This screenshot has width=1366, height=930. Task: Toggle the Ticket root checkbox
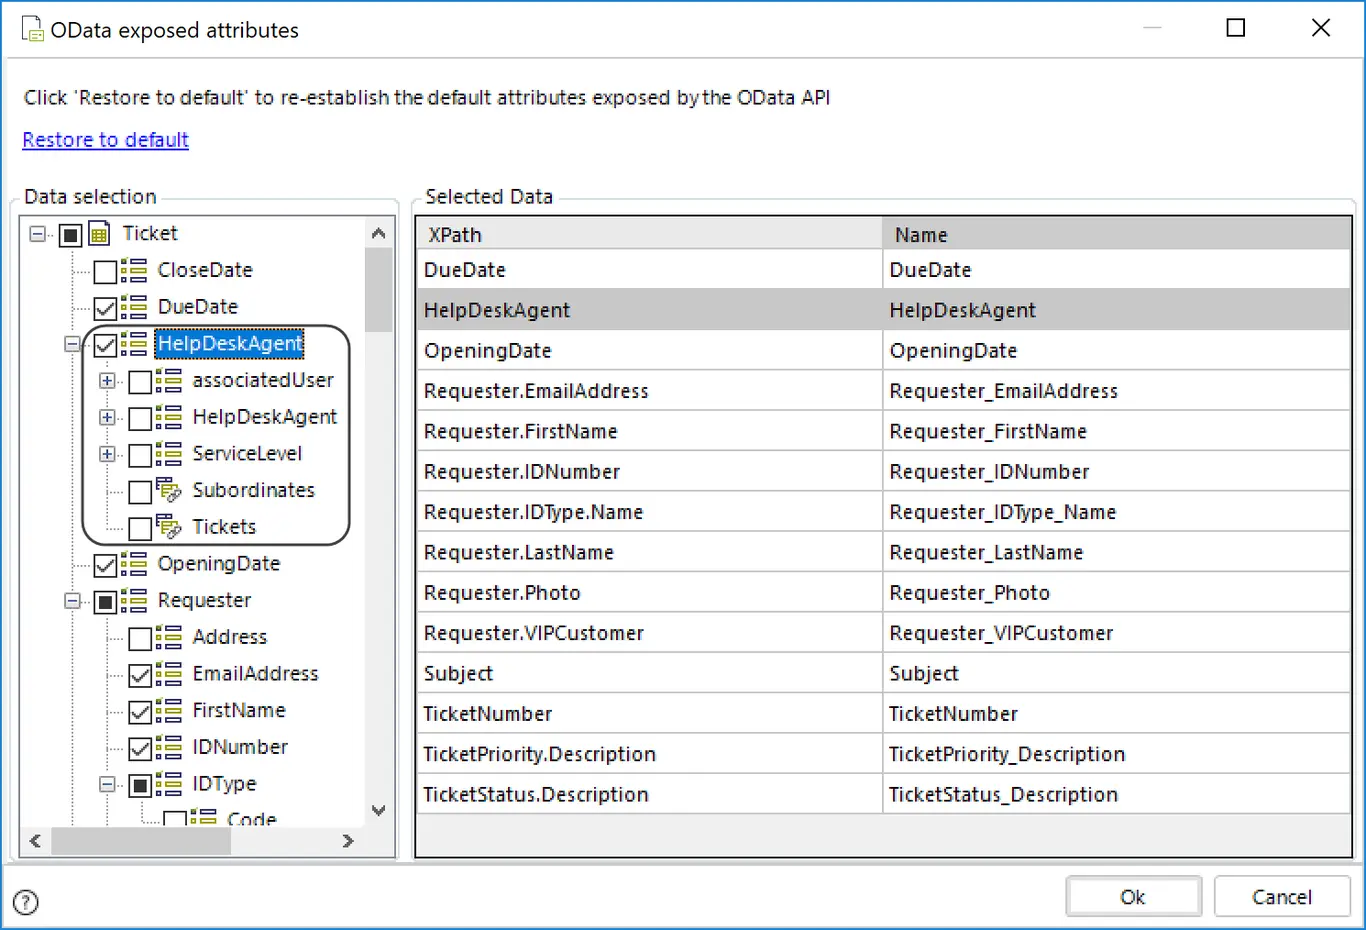point(70,235)
